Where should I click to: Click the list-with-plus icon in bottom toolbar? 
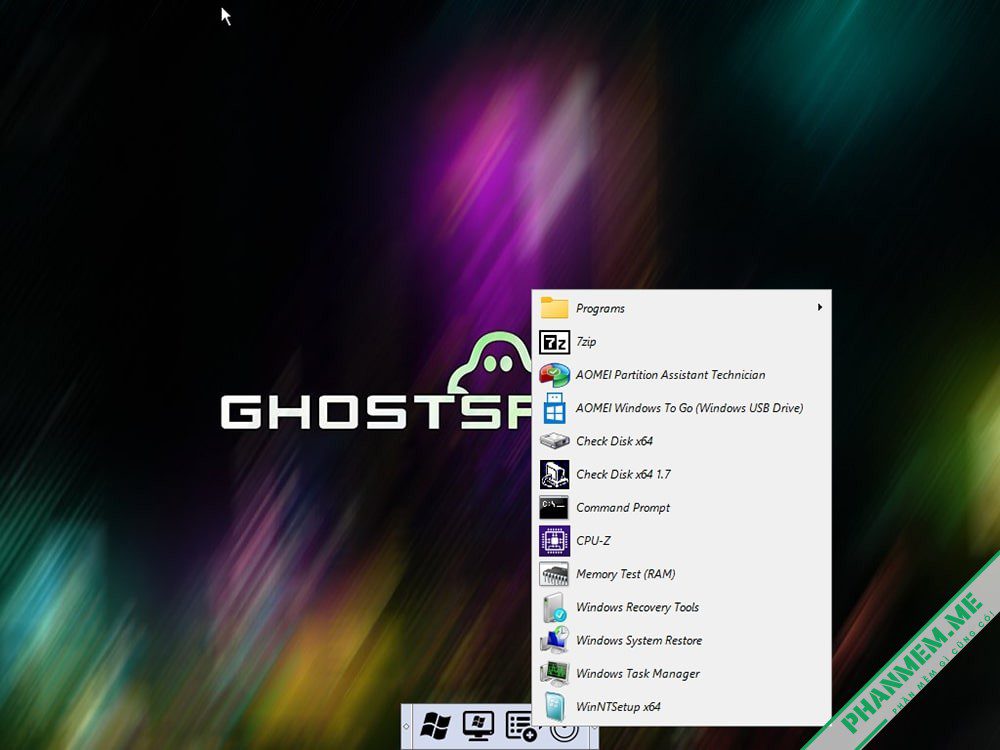[520, 726]
